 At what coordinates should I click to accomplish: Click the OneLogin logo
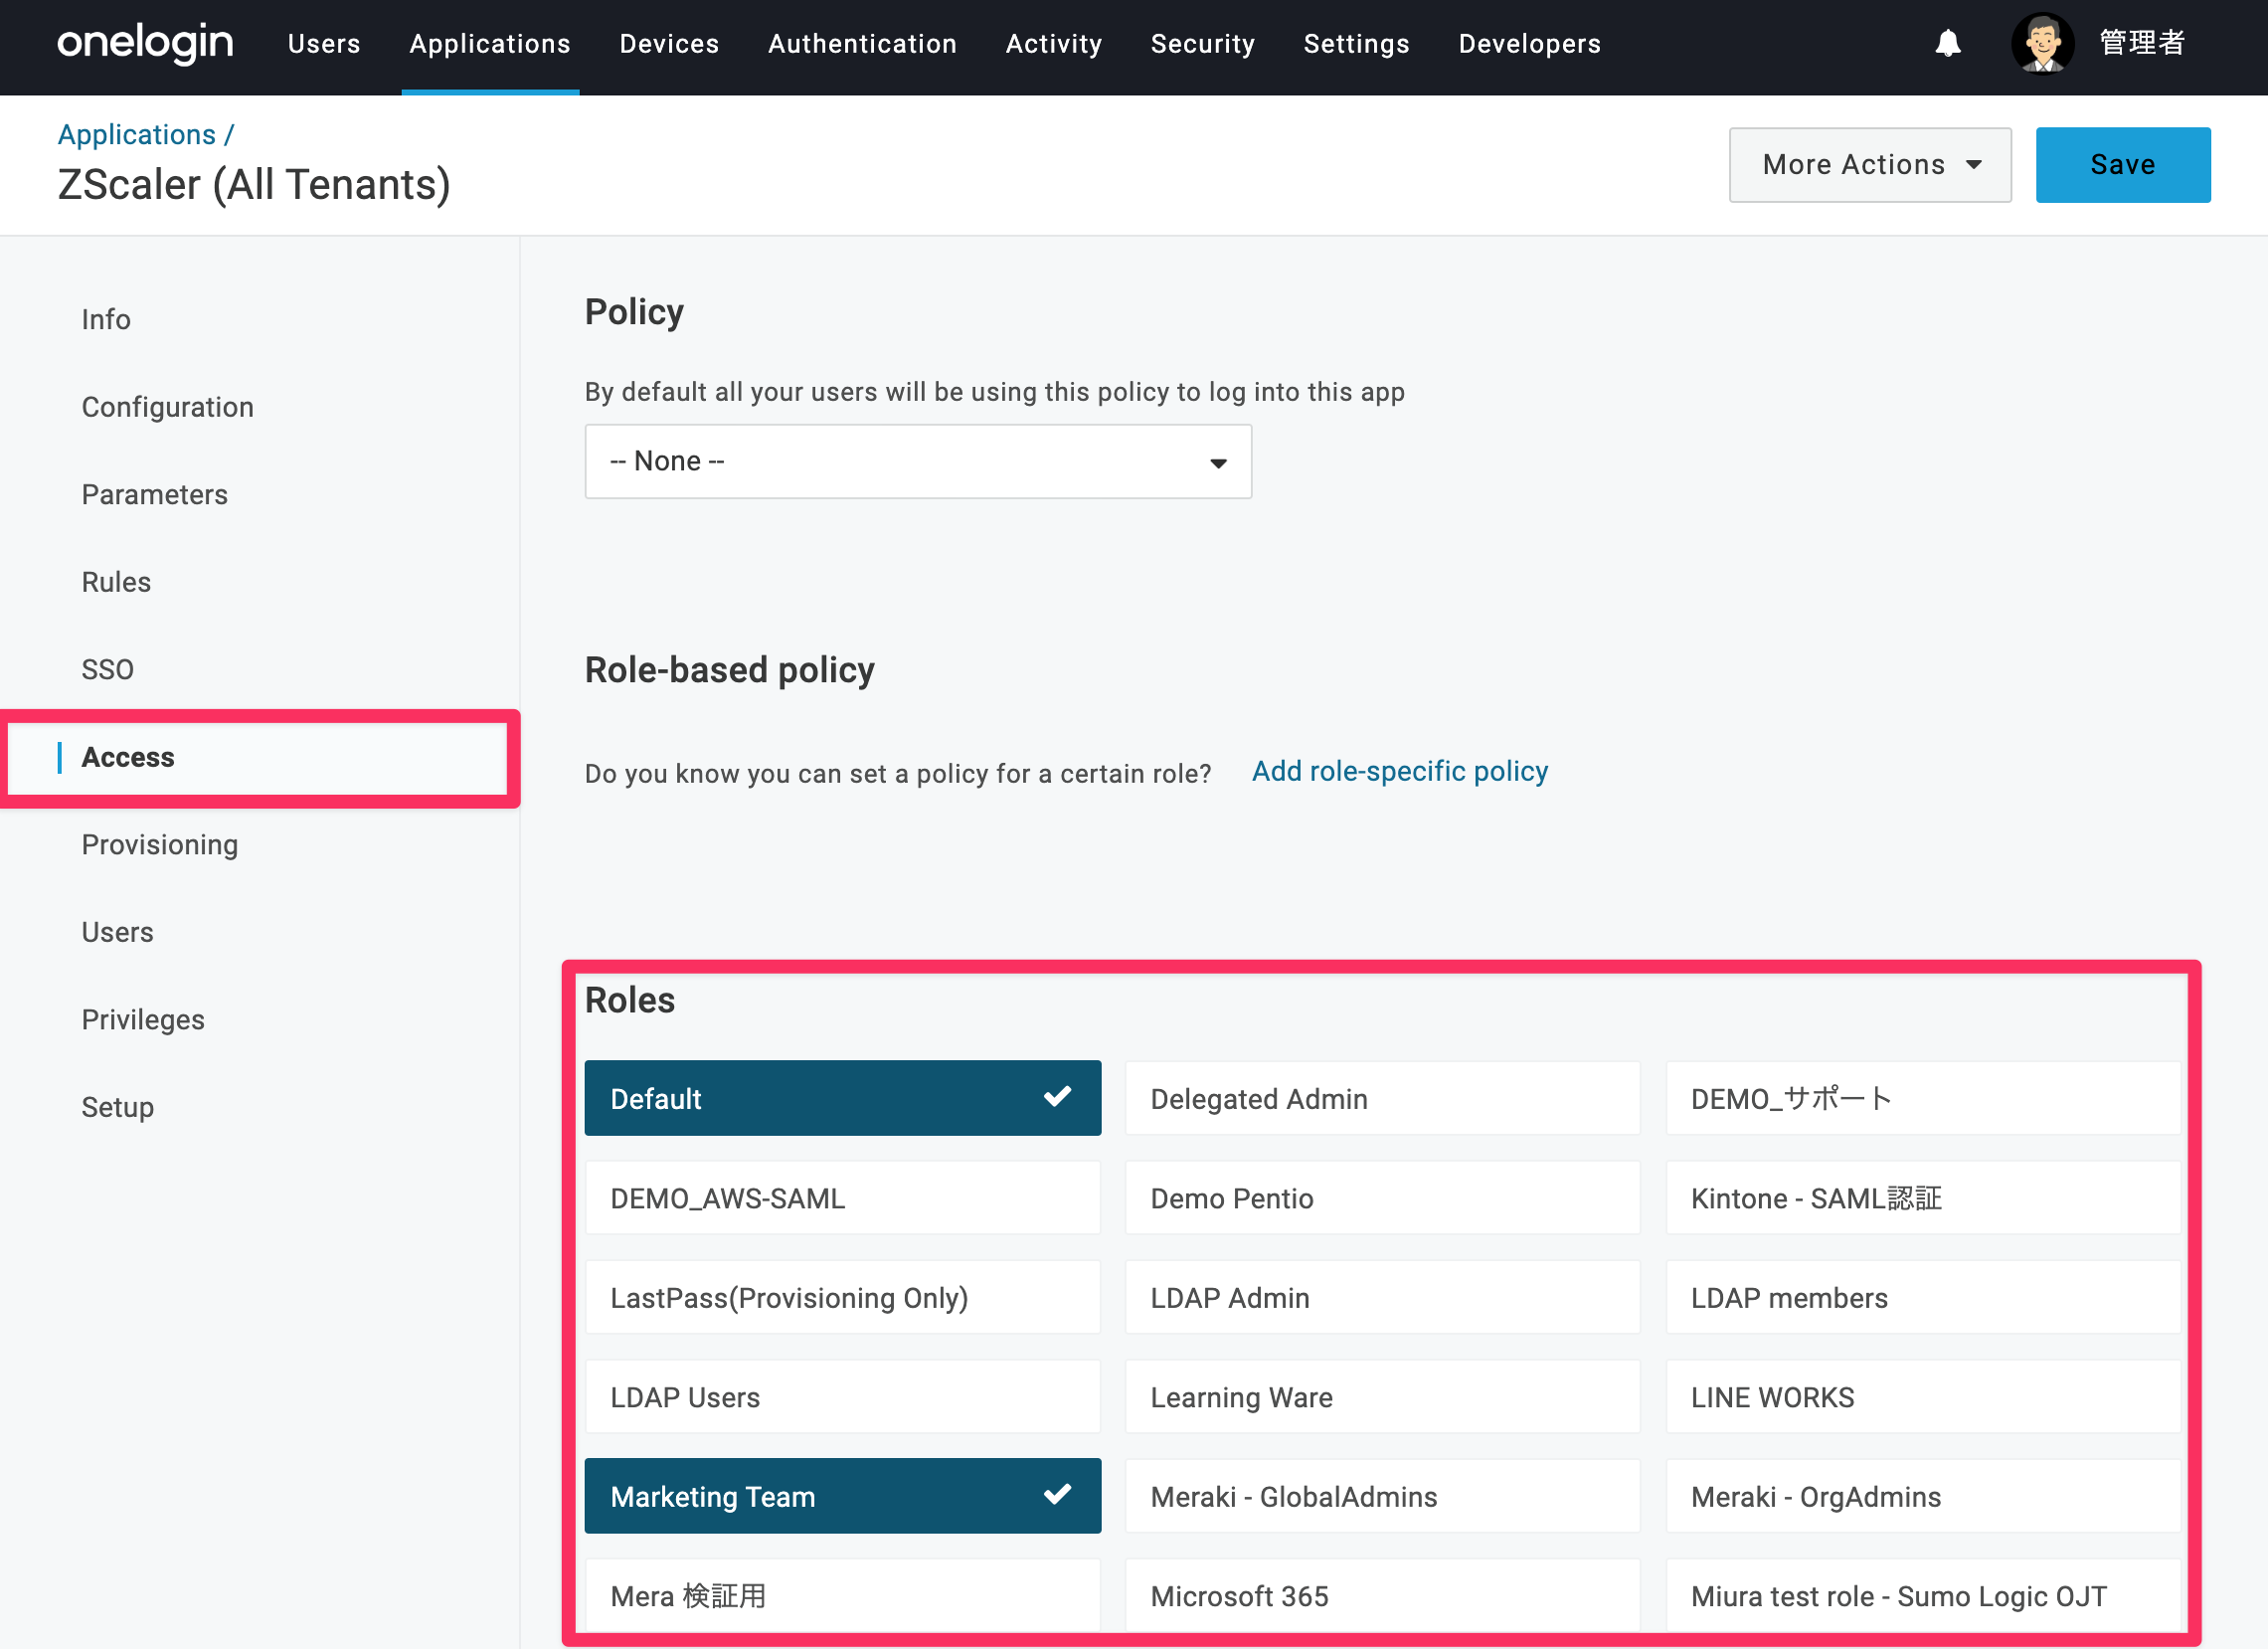(x=145, y=44)
